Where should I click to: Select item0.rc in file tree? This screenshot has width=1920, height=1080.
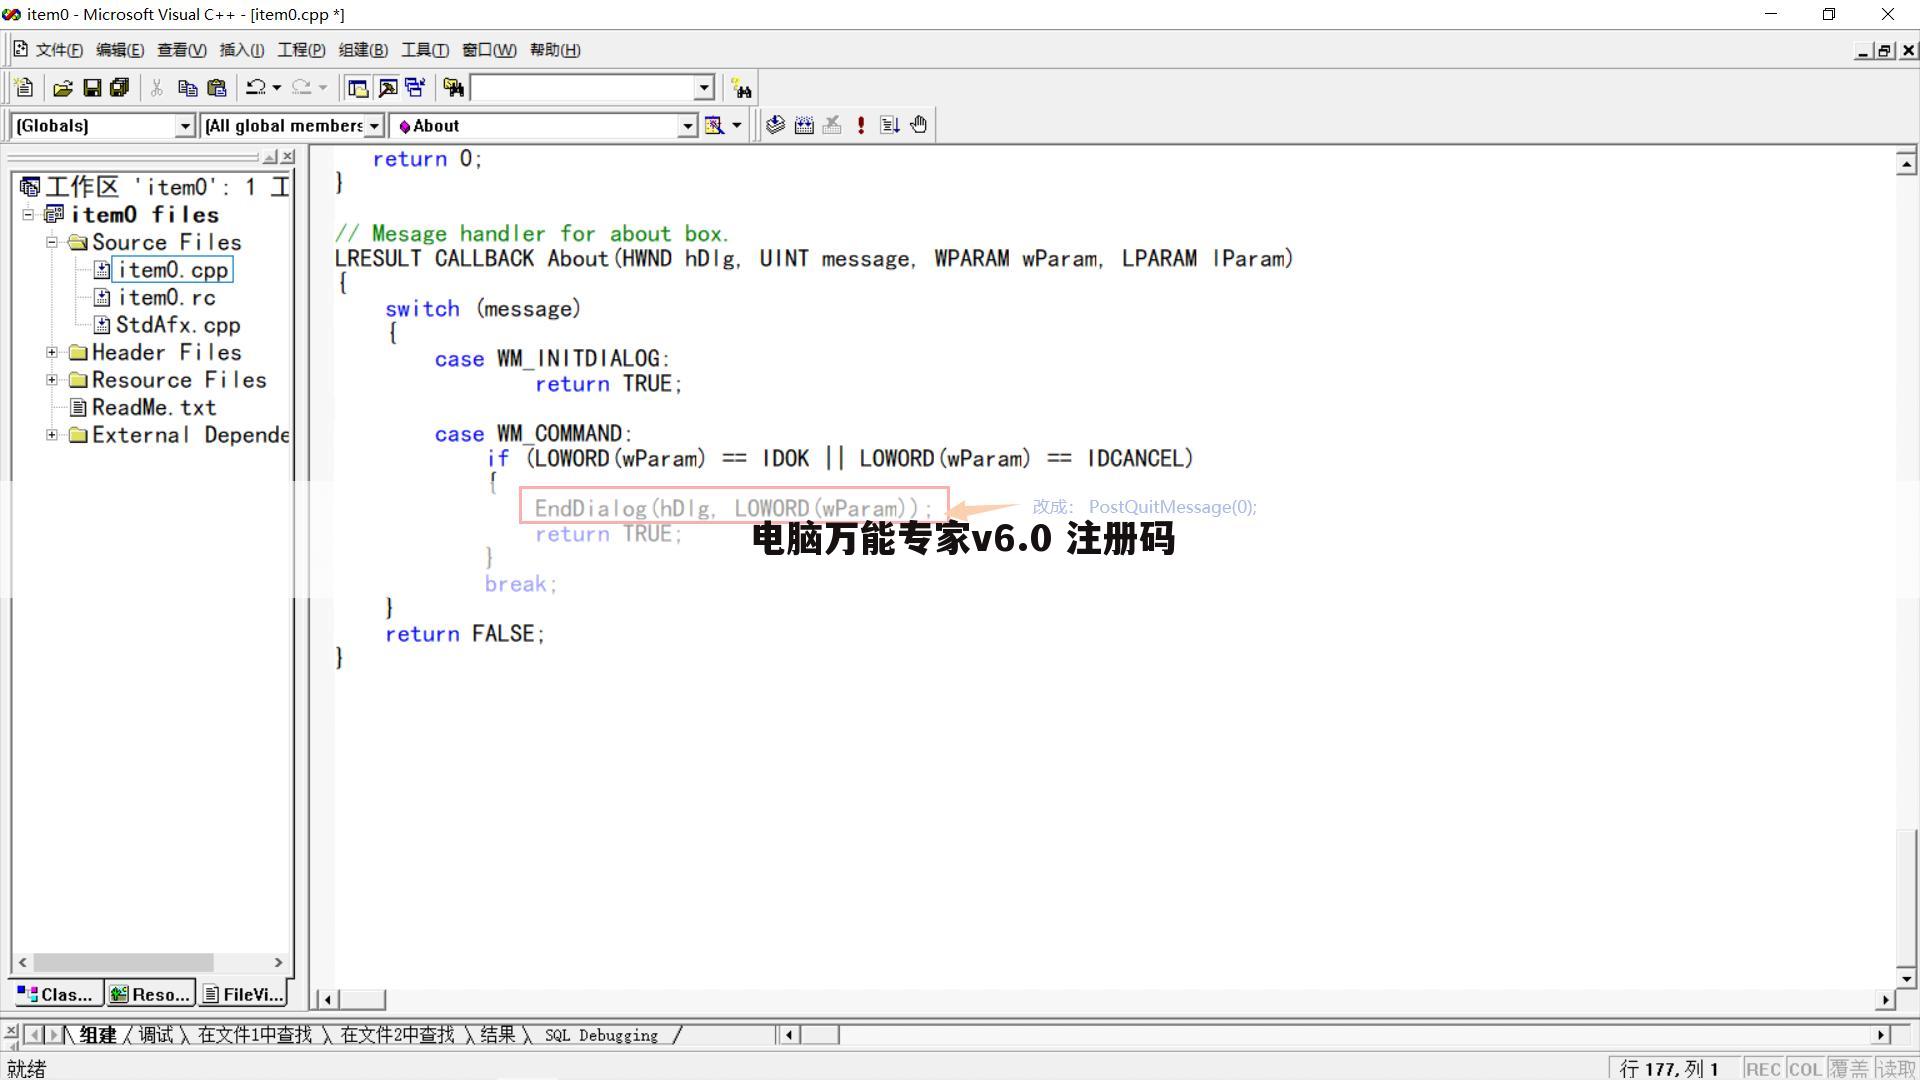point(166,298)
